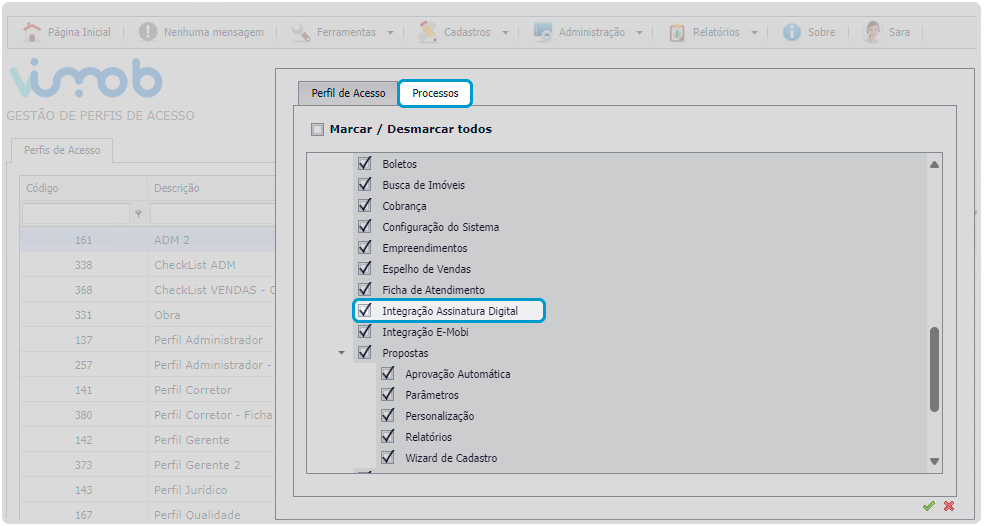
Task: Toggle Marcar / Desmarcar todos checkbox
Action: [318, 130]
